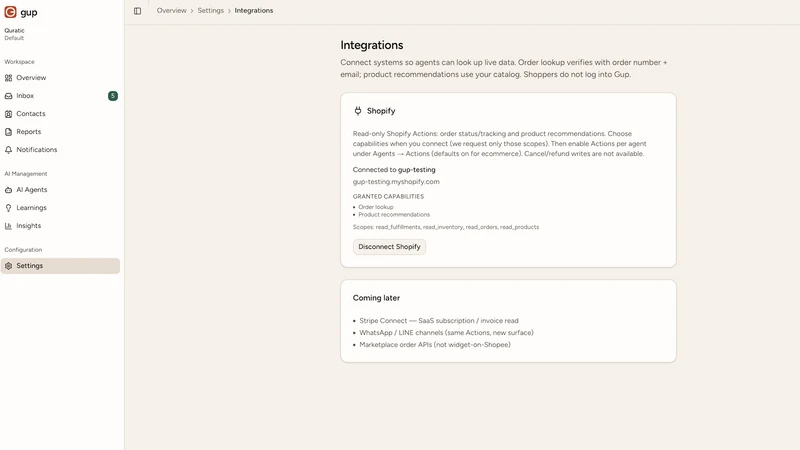Click Integrations in the breadcrumb

(254, 11)
